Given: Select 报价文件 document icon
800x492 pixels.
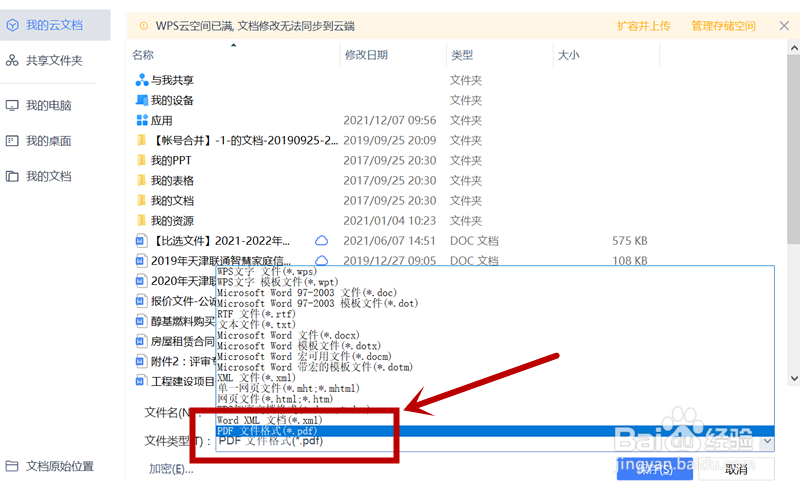Looking at the screenshot, I should click(x=141, y=301).
